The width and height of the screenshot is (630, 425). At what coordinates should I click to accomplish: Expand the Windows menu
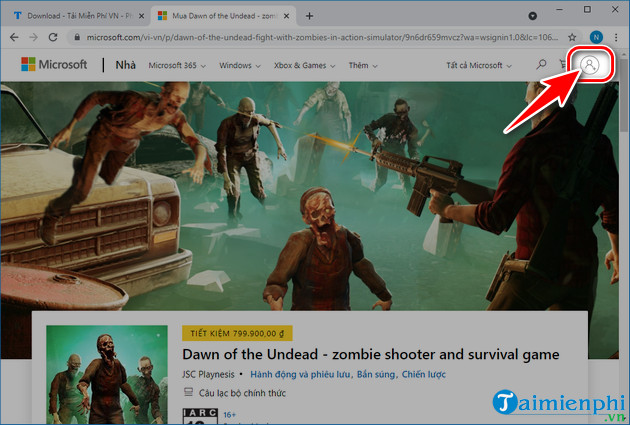(x=239, y=65)
